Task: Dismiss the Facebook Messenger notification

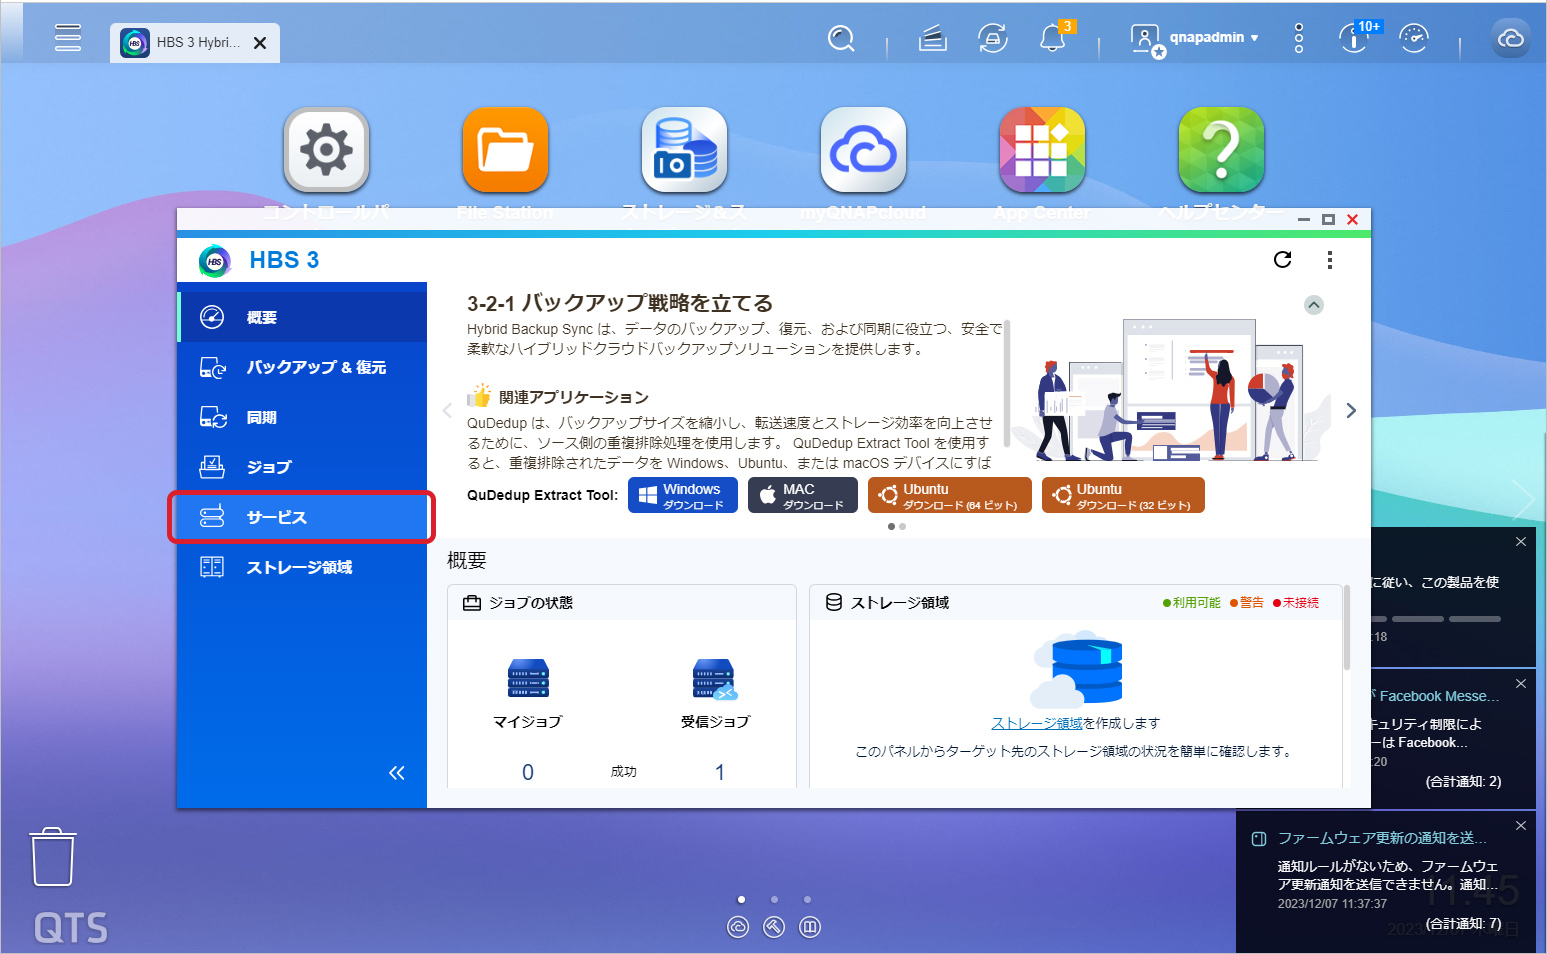Action: coord(1521,683)
